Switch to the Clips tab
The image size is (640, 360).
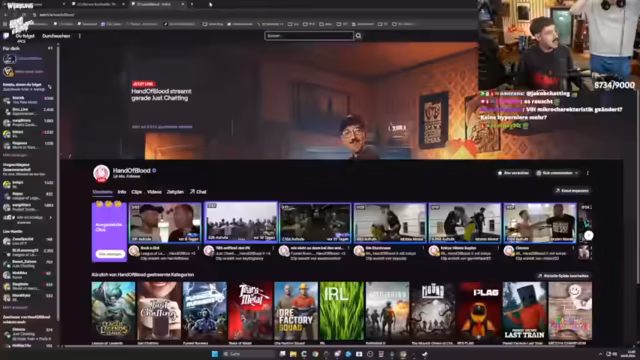click(136, 192)
